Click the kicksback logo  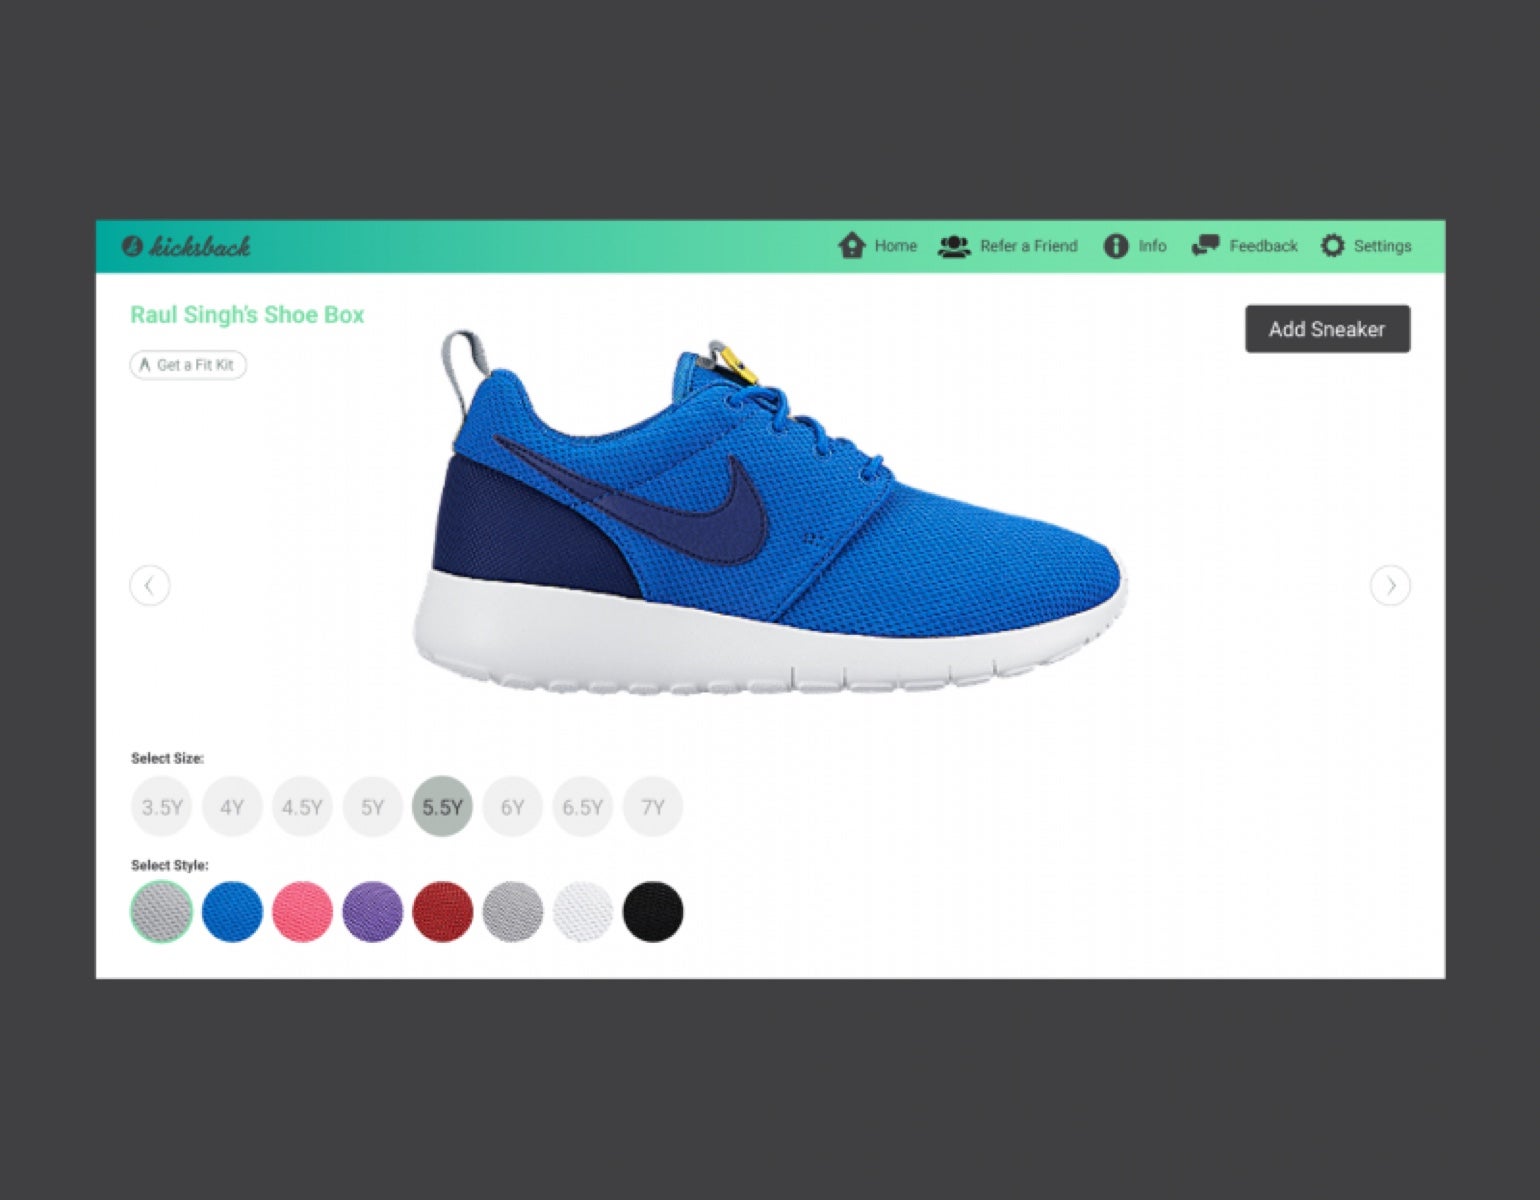[x=186, y=246]
